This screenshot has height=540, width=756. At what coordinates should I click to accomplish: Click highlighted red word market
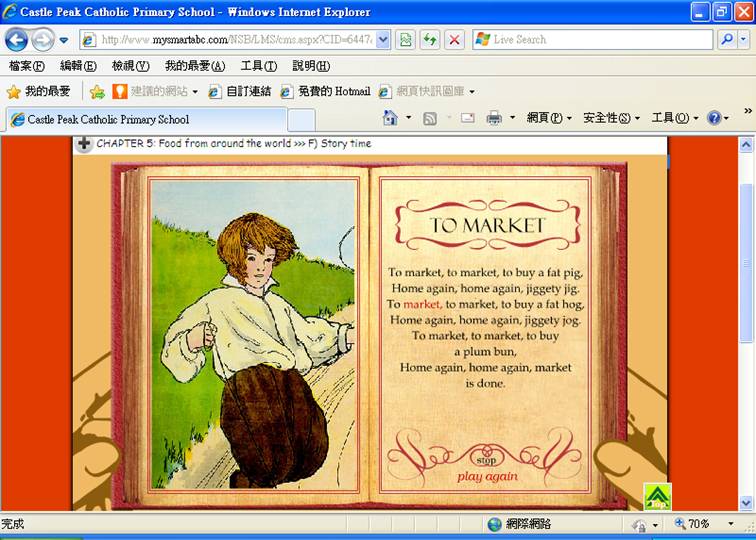tap(423, 304)
